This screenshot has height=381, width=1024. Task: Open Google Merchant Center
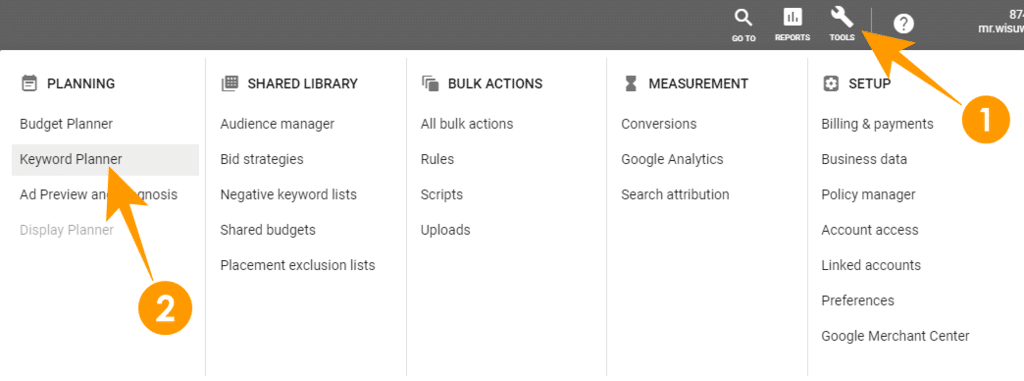pos(895,336)
